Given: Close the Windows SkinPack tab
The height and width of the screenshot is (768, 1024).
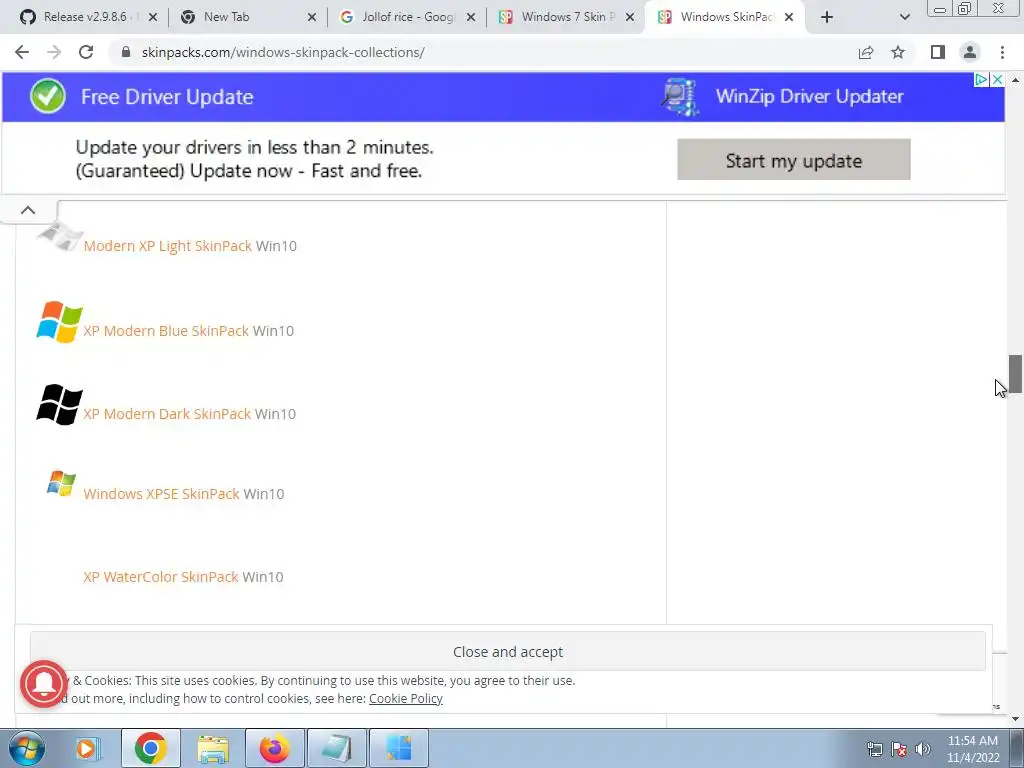Looking at the screenshot, I should tap(789, 17).
